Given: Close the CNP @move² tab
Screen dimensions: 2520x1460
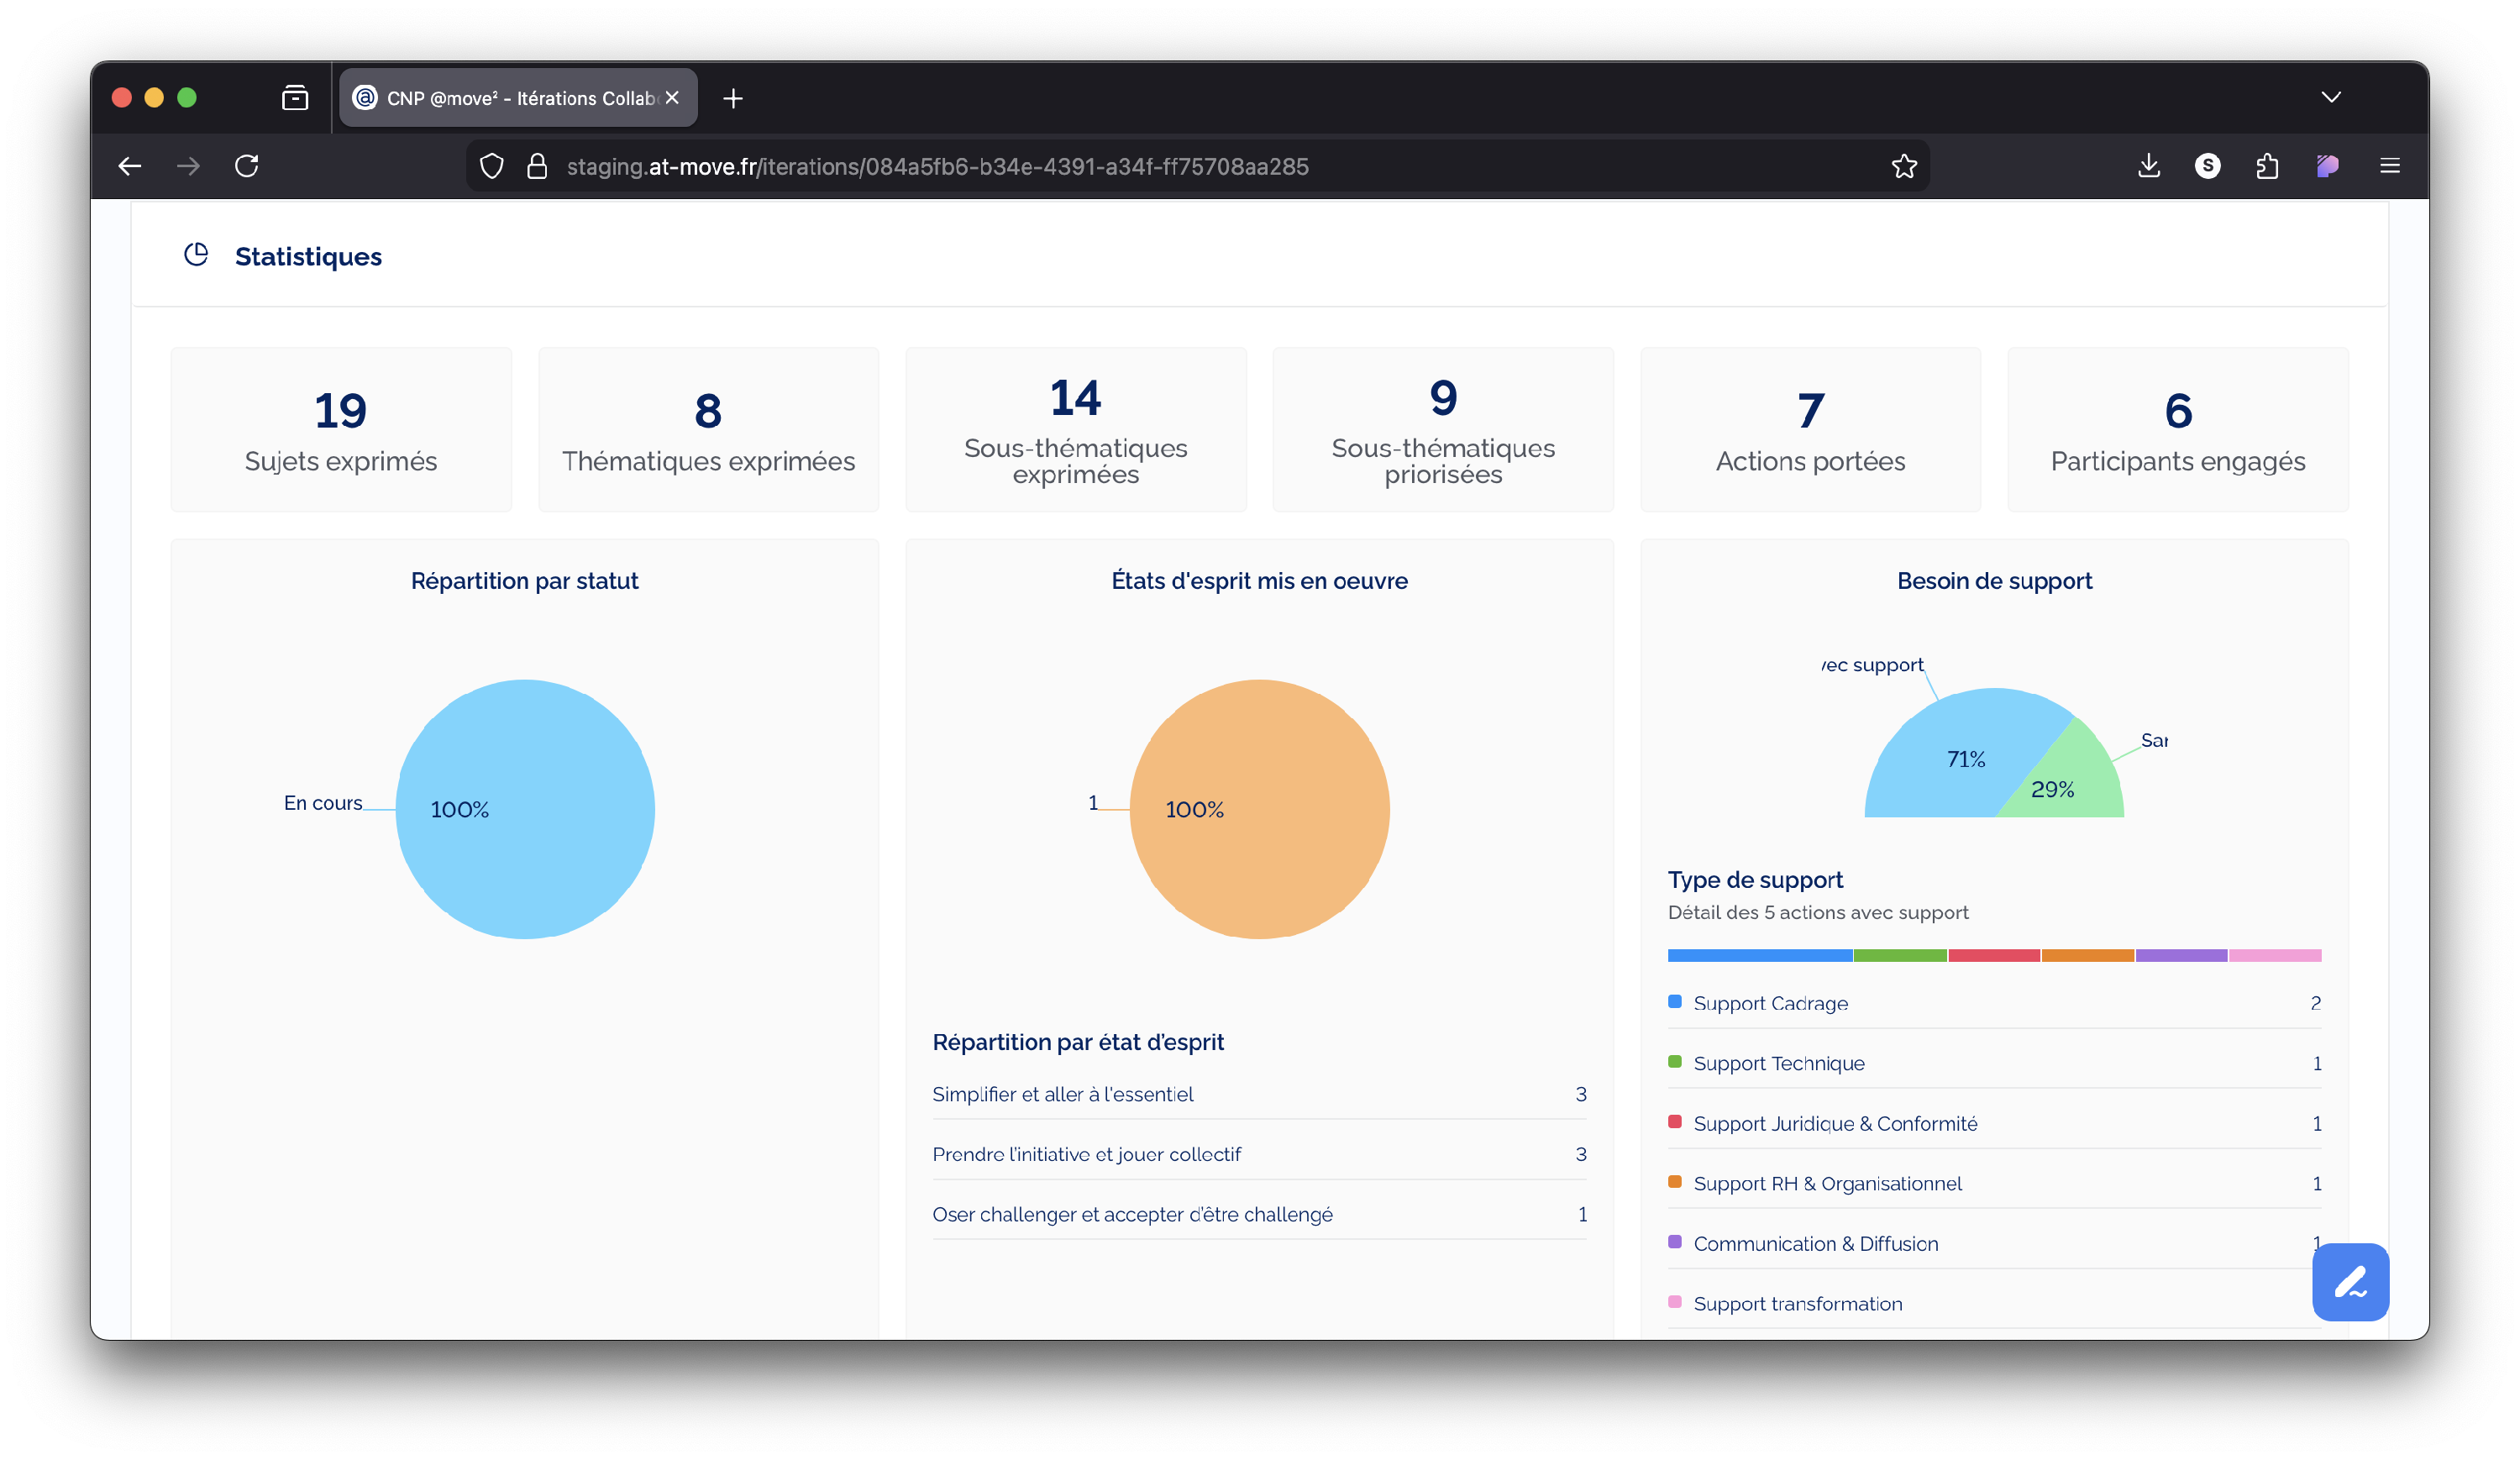Looking at the screenshot, I should [x=672, y=98].
